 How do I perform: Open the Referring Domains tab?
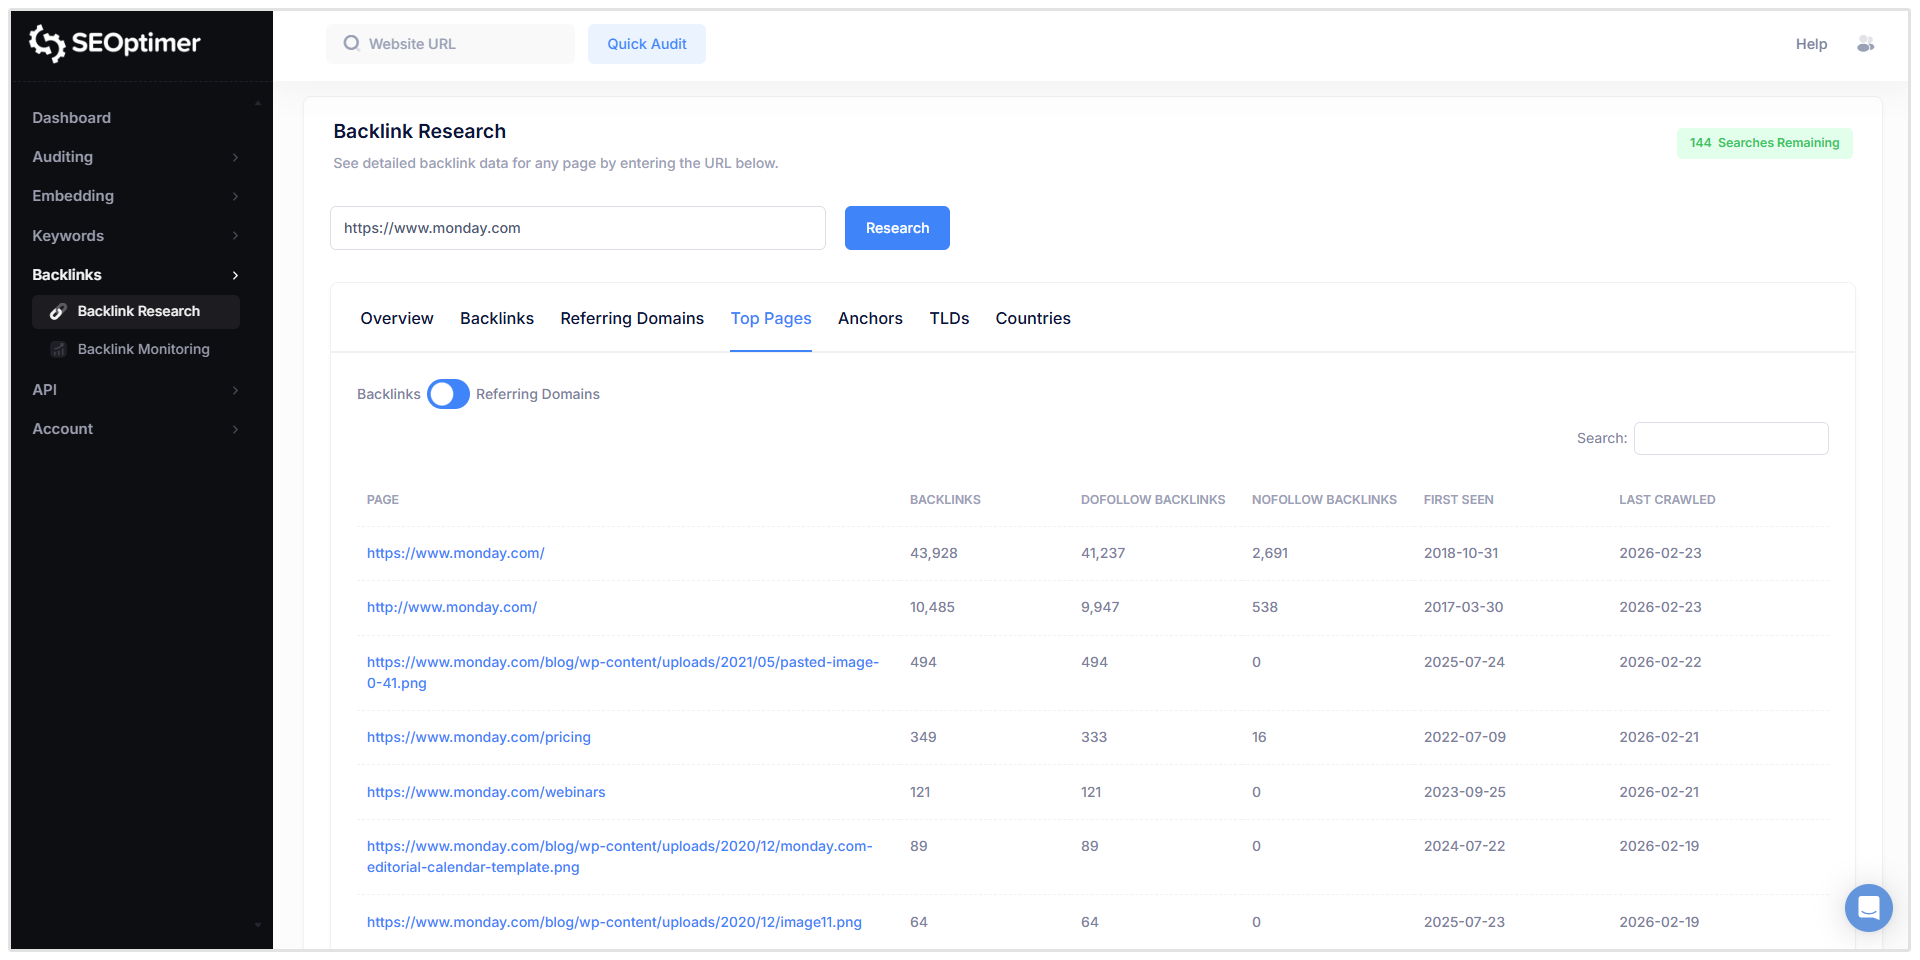[631, 318]
